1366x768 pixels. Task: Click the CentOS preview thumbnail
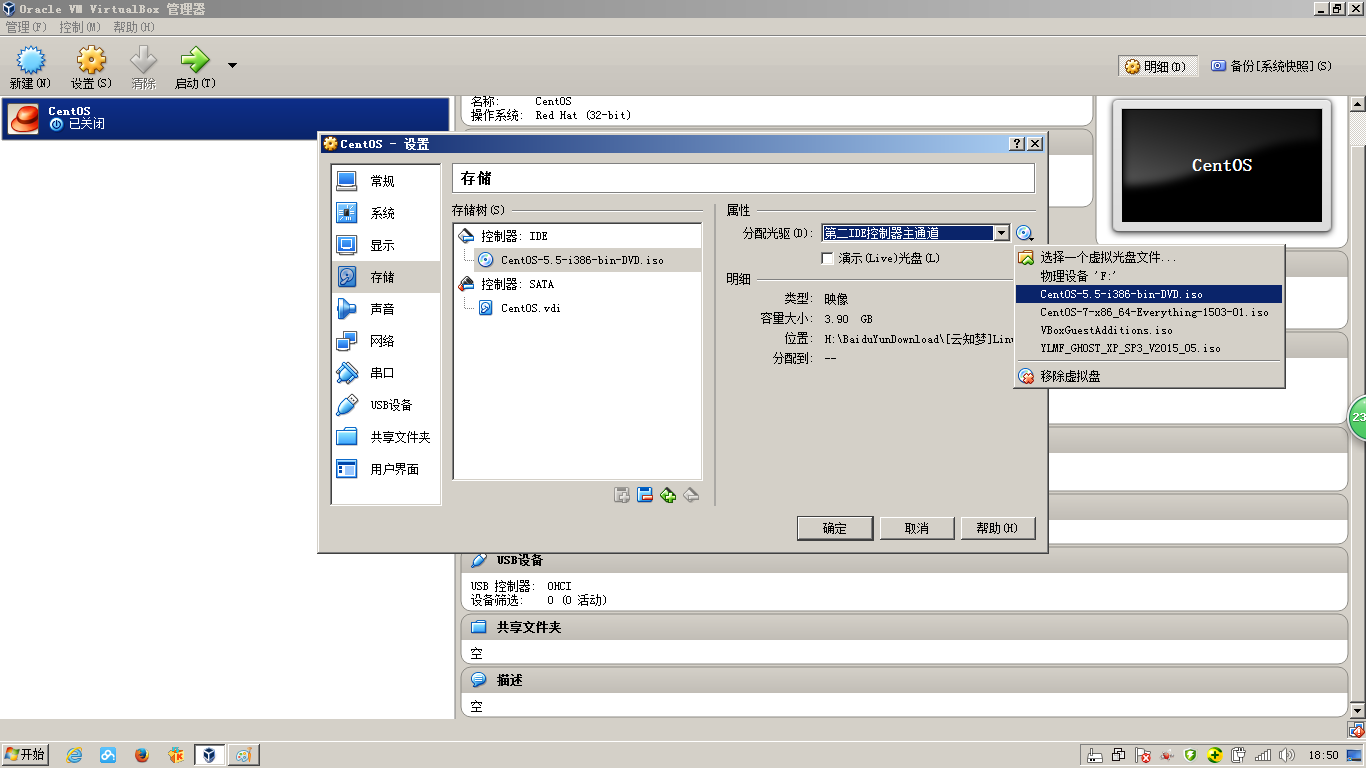tap(1222, 165)
